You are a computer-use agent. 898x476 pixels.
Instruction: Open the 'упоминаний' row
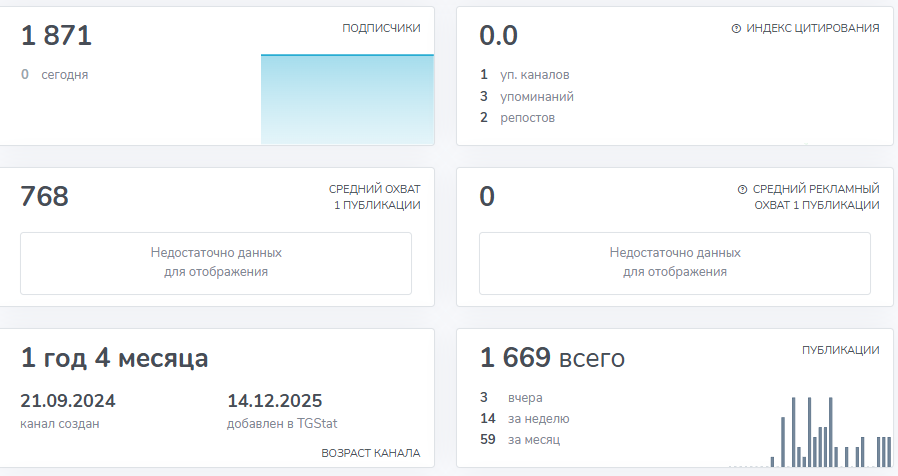[526, 96]
